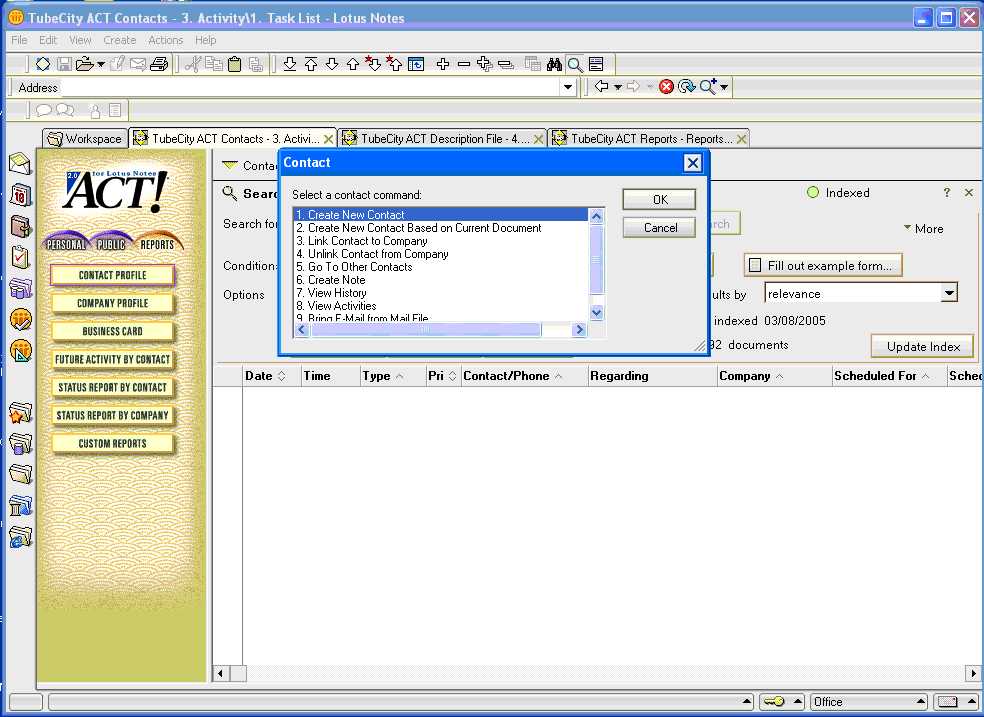Screen dimensions: 984x717
Task: Open the Replication bookmark icon
Action: click(x=20, y=289)
